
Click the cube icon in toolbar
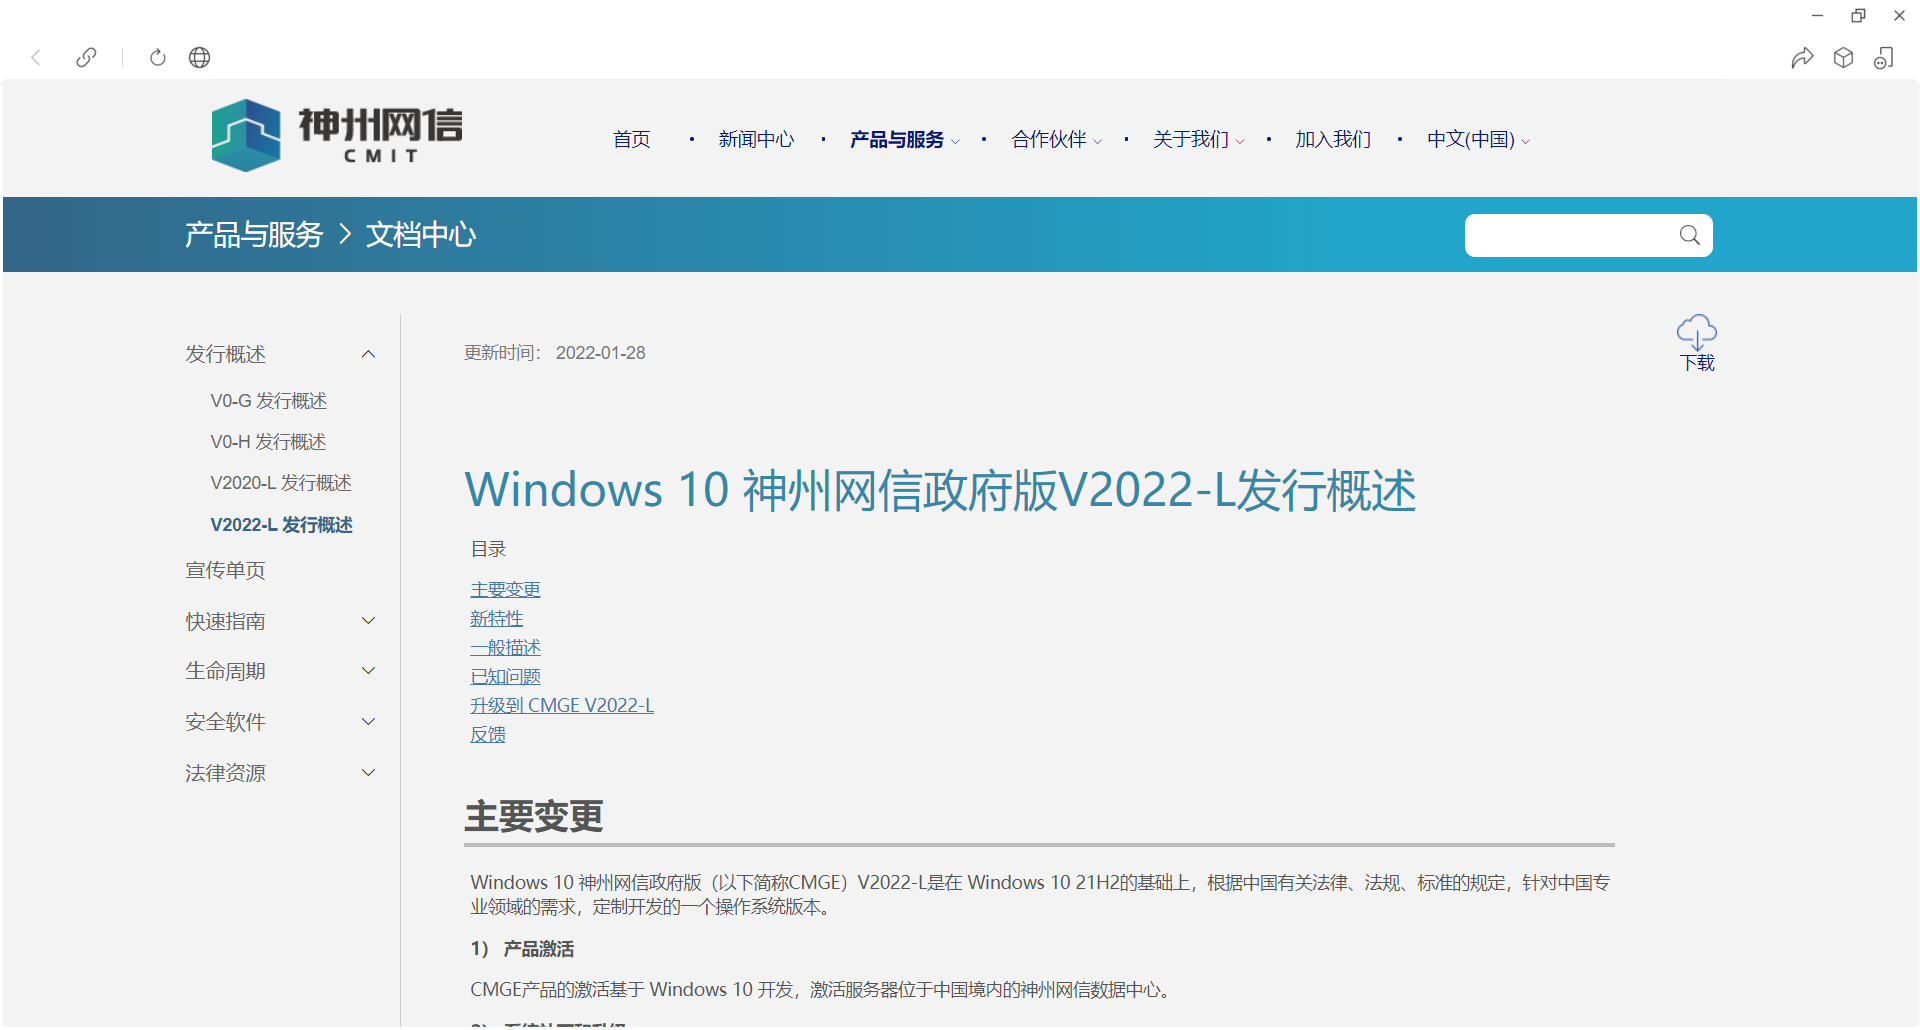tap(1844, 58)
